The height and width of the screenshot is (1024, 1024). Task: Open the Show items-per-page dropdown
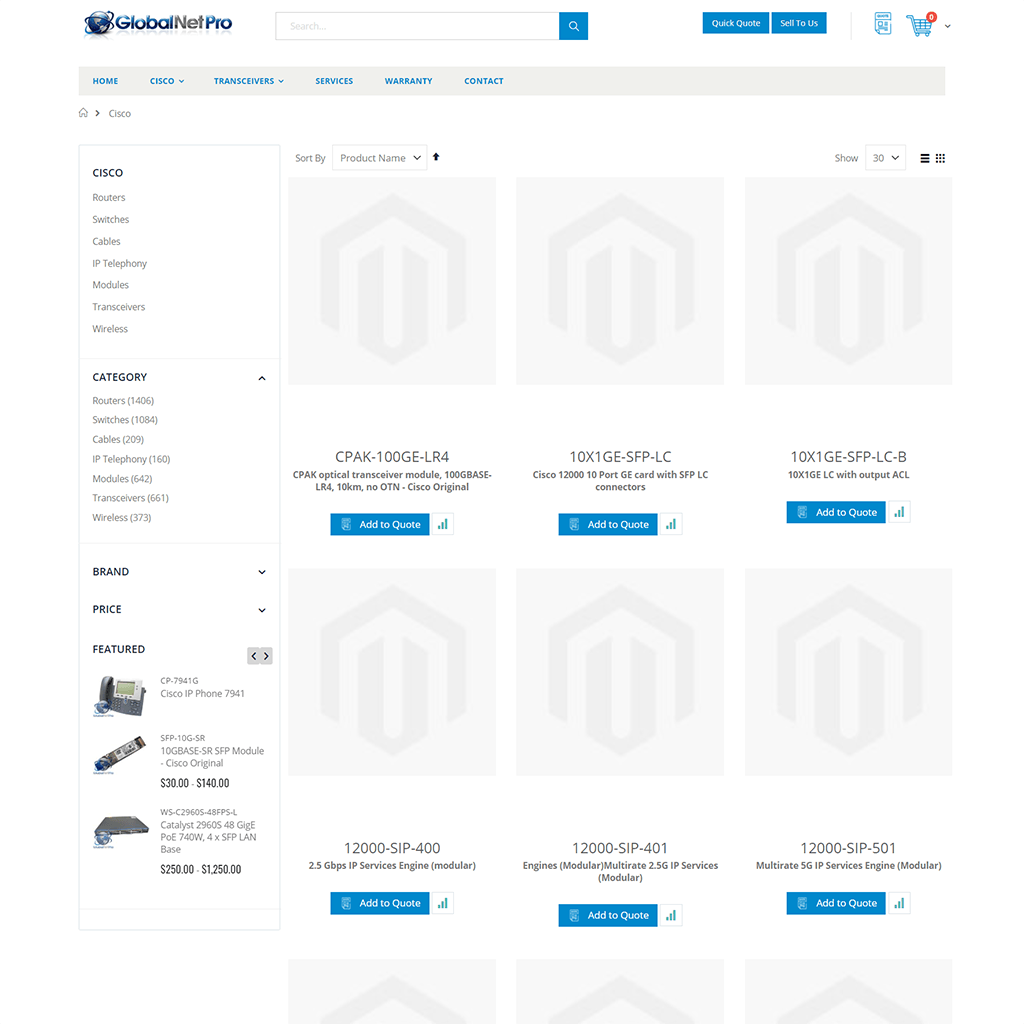[885, 158]
